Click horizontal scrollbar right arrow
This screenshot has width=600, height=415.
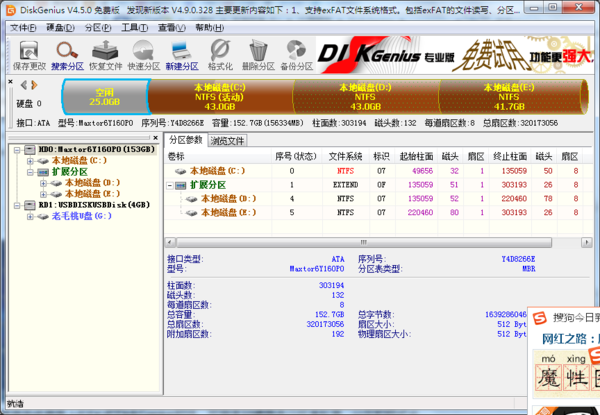point(586,242)
